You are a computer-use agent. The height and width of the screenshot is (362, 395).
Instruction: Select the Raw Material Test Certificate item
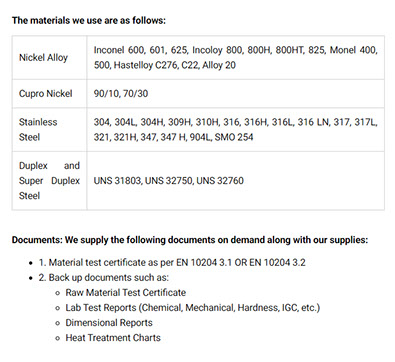(x=126, y=293)
